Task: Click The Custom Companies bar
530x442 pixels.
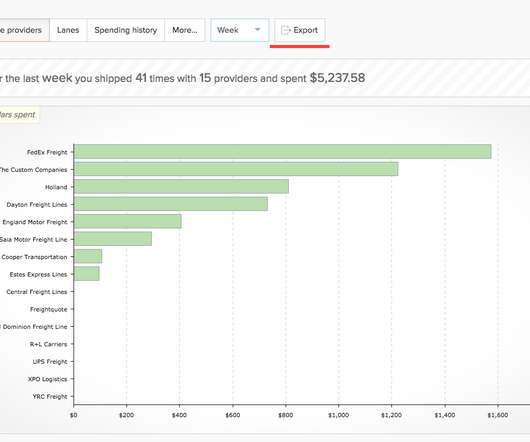Action: (236, 169)
